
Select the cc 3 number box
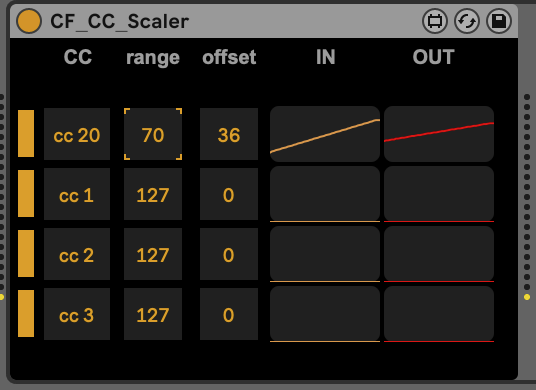point(77,314)
